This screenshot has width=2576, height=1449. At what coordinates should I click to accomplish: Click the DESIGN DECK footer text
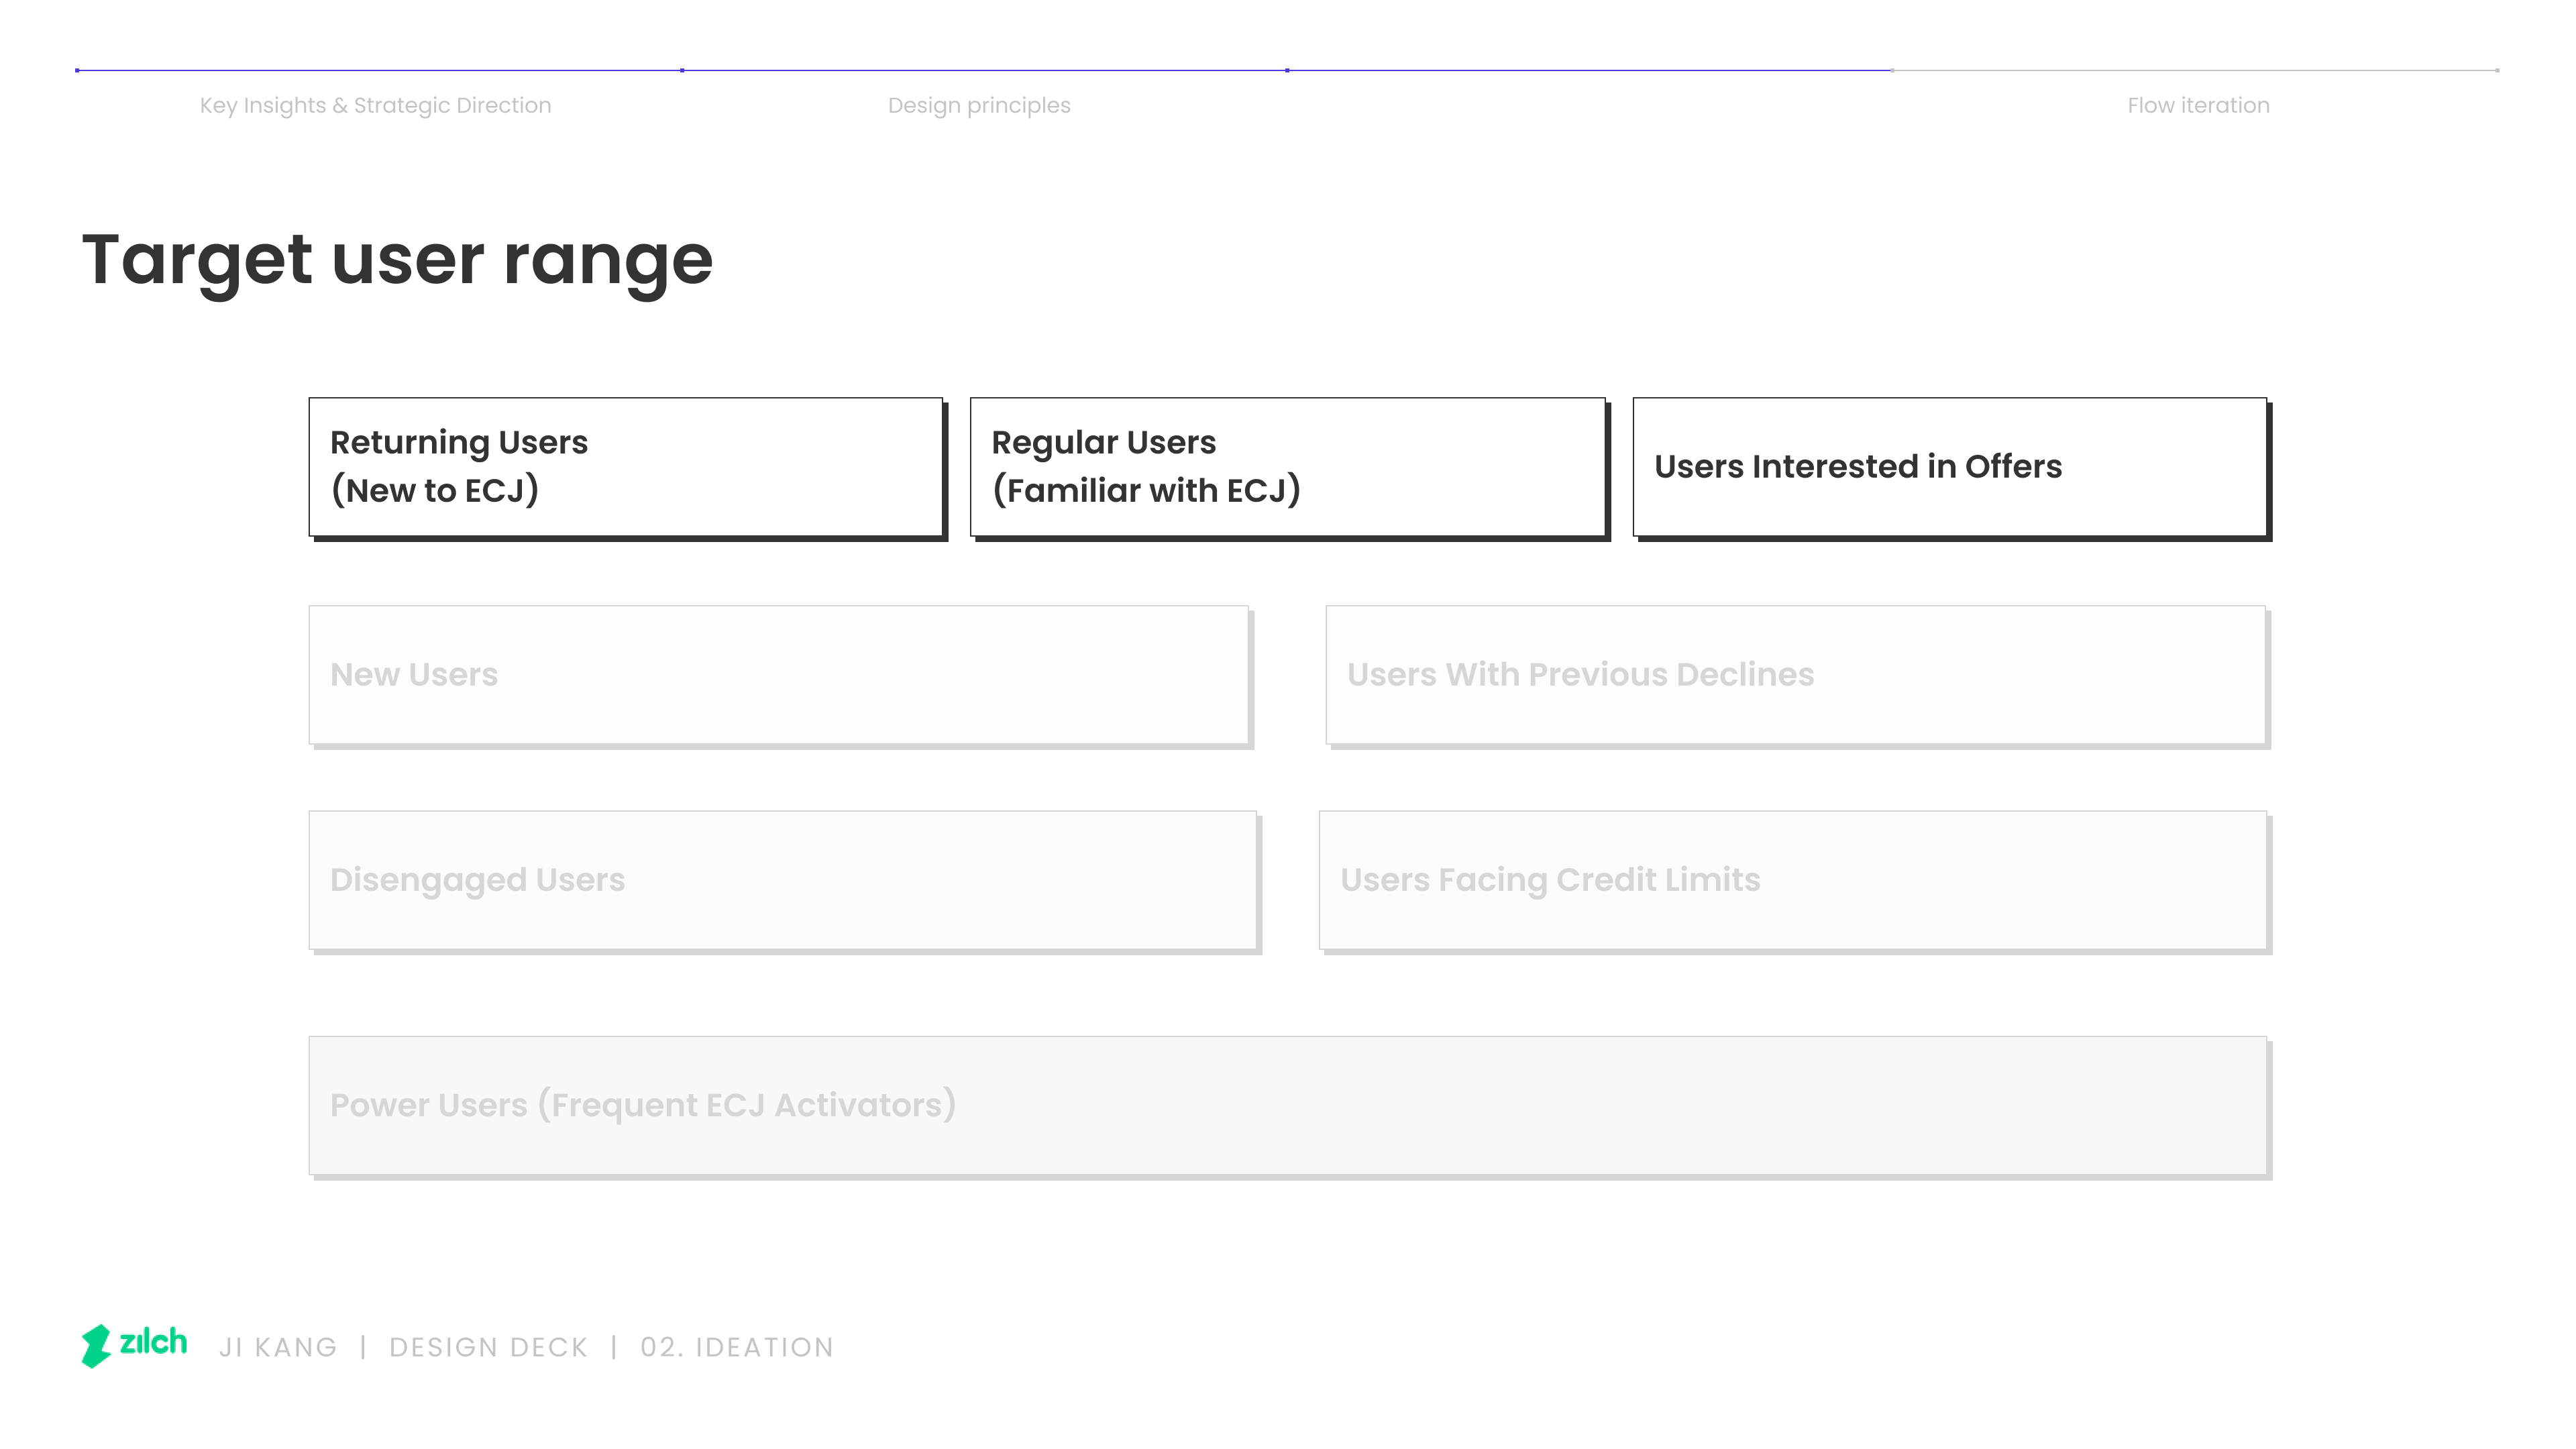pyautogui.click(x=488, y=1347)
